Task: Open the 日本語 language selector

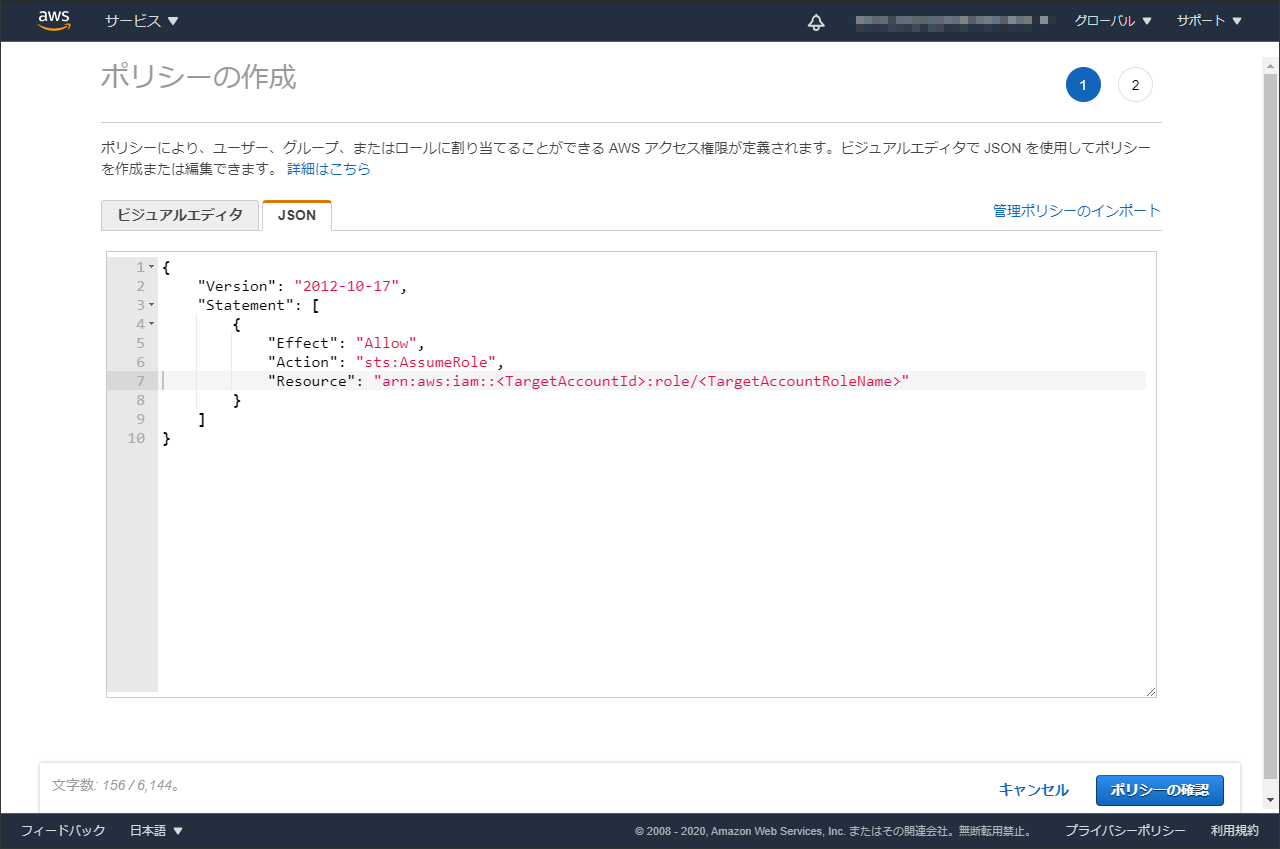Action: pyautogui.click(x=156, y=830)
